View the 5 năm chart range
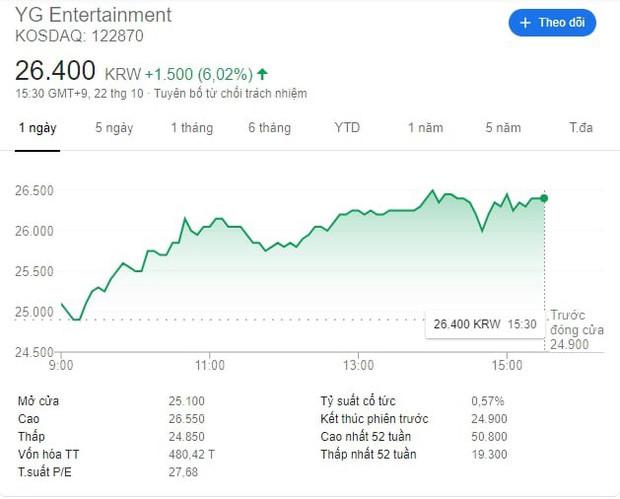 tap(503, 128)
